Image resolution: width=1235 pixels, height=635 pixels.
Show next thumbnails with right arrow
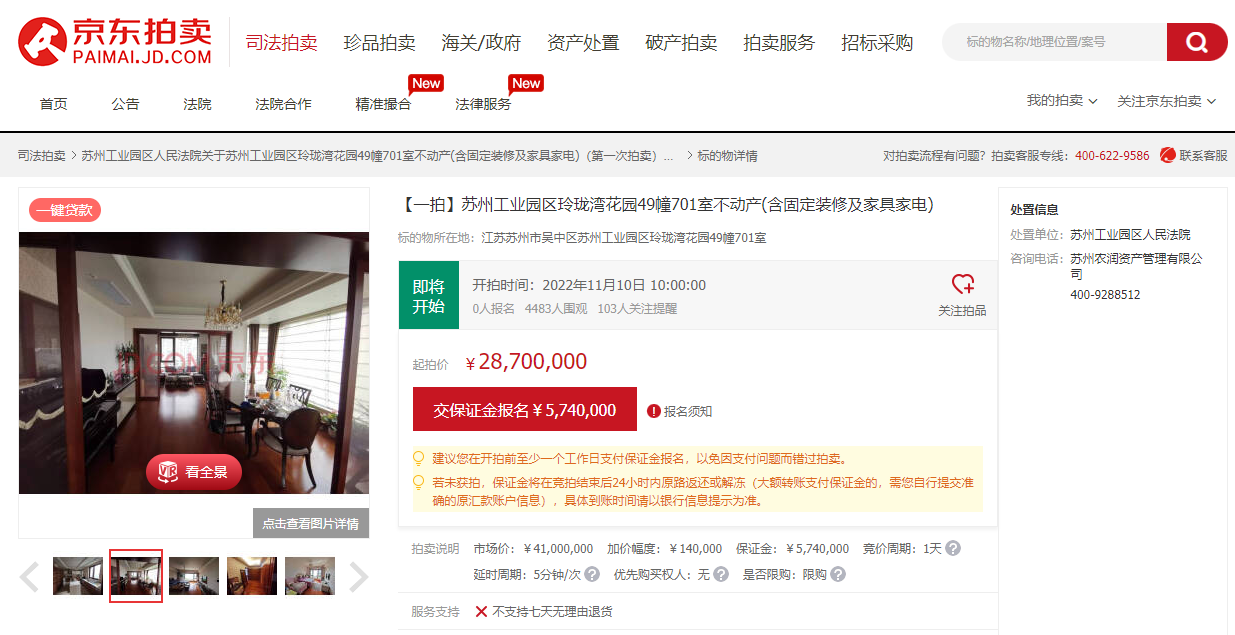pos(357,576)
